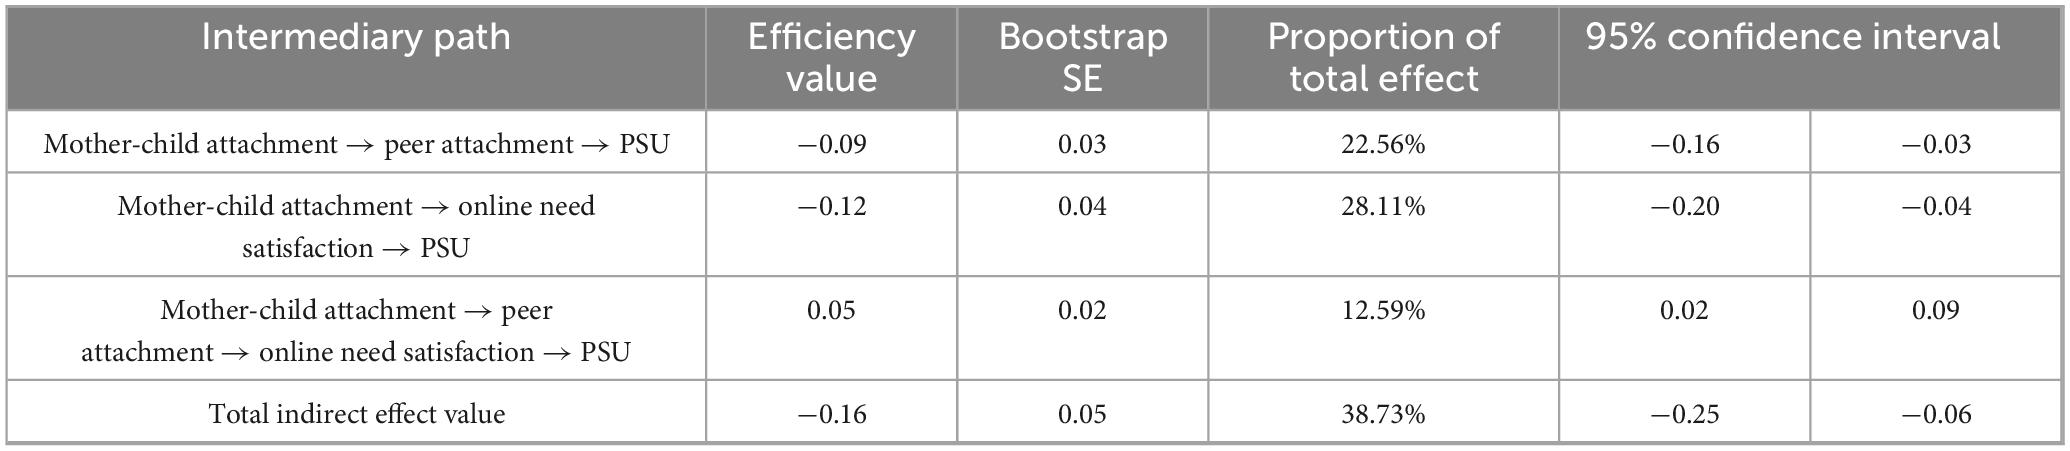2070x451 pixels.
Task: Select the three-step peer attachment → online need satisfaction path
Action: pos(356,331)
